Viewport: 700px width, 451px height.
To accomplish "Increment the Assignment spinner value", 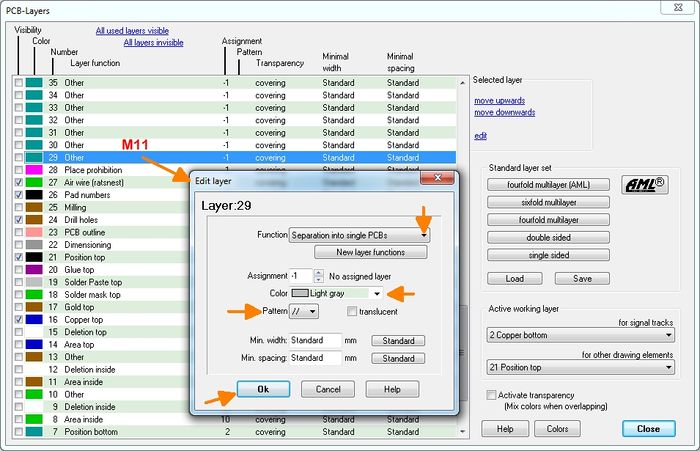I will (319, 271).
